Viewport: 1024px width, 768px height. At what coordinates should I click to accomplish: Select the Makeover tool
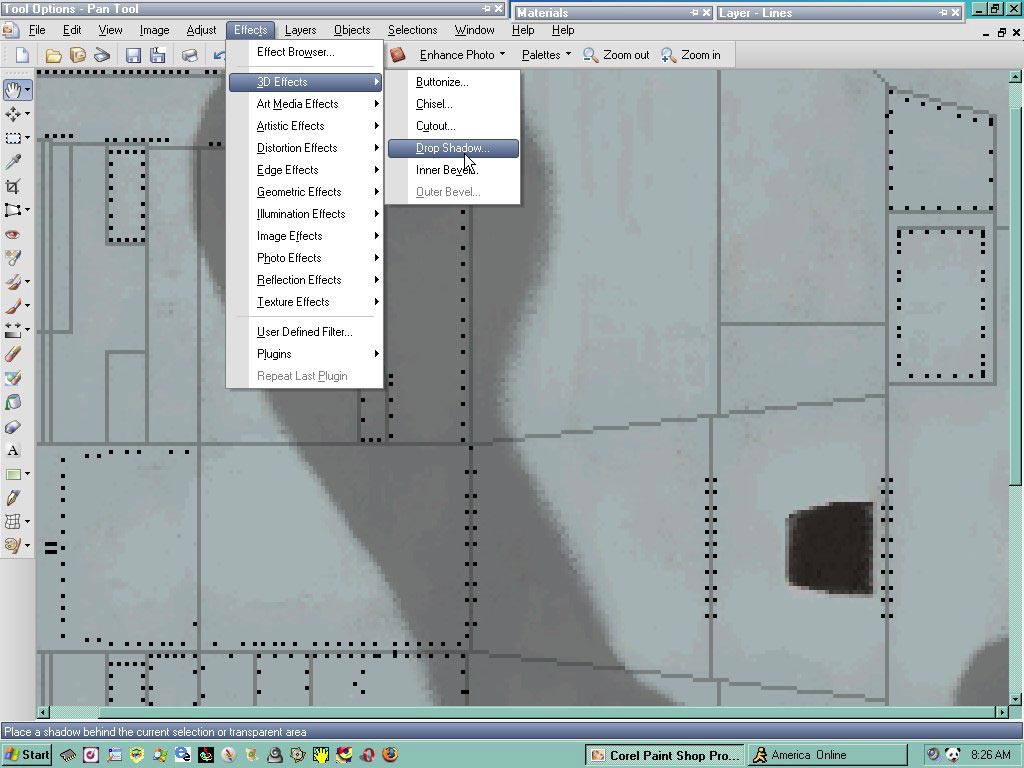tap(13, 258)
